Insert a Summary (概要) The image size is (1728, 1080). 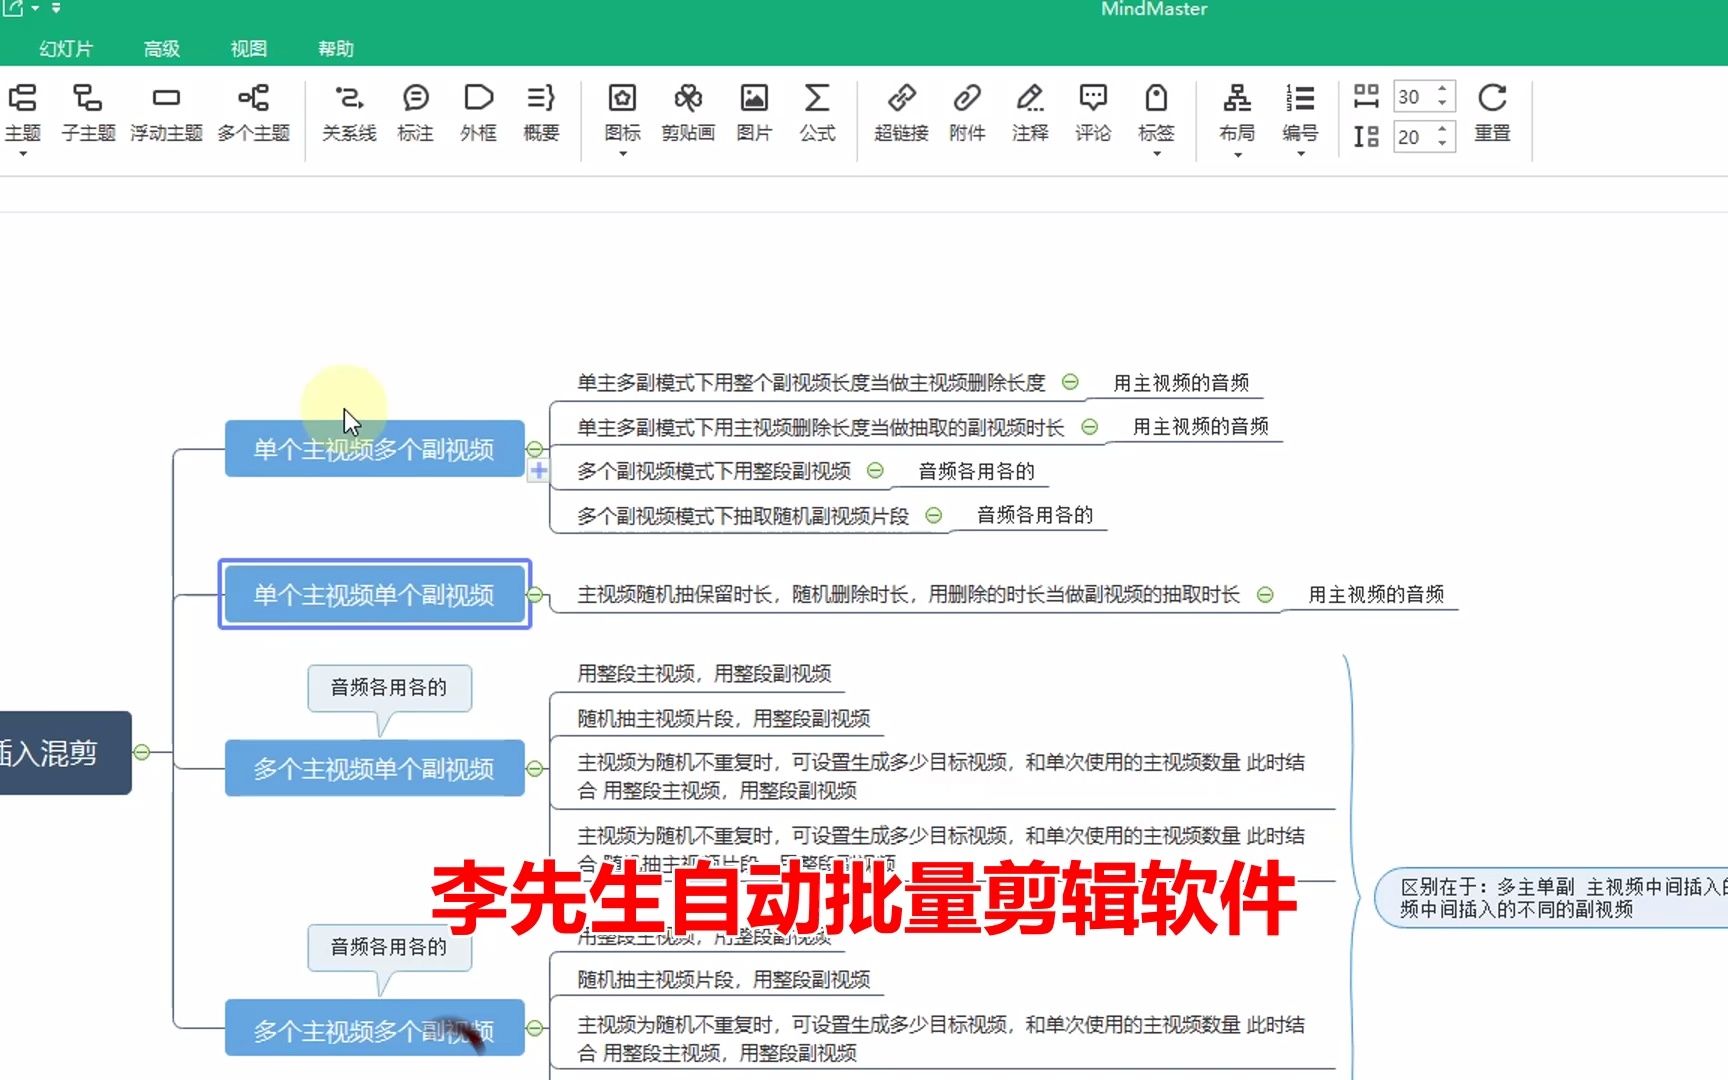[x=541, y=113]
